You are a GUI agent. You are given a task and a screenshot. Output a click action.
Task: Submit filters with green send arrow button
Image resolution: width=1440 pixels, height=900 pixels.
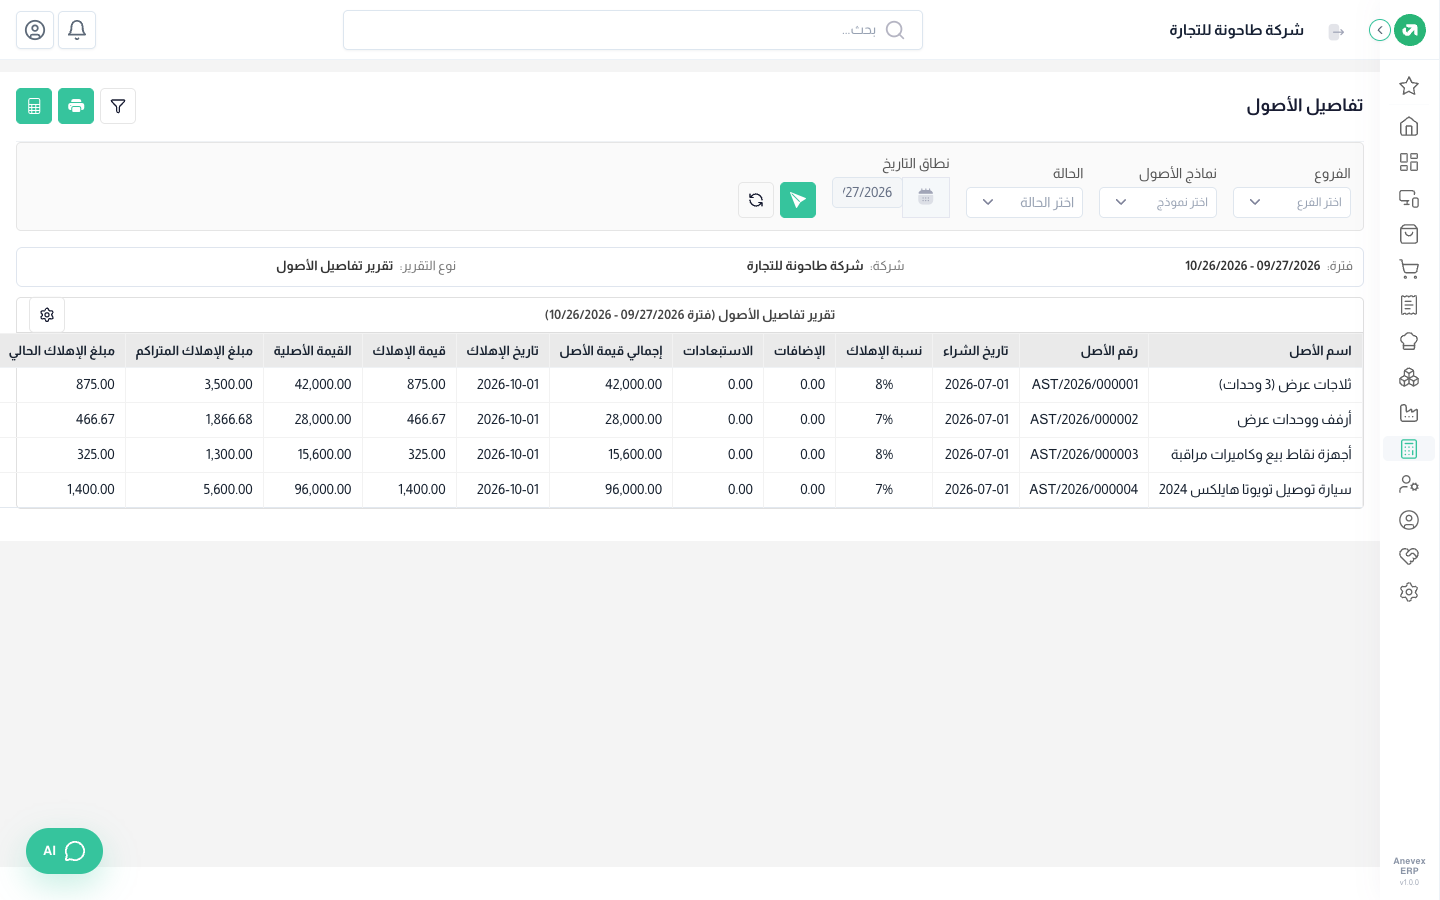[798, 200]
